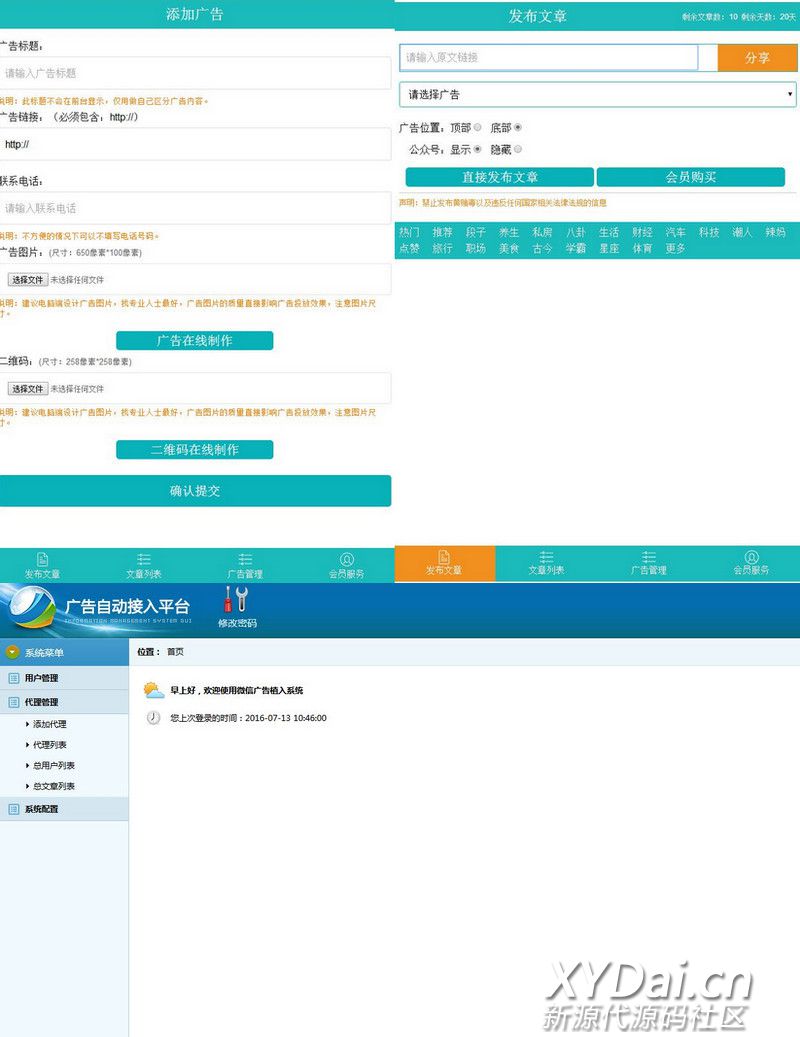
Task: Open 会员服务 icon under 确认提交 button
Action: tap(346, 560)
